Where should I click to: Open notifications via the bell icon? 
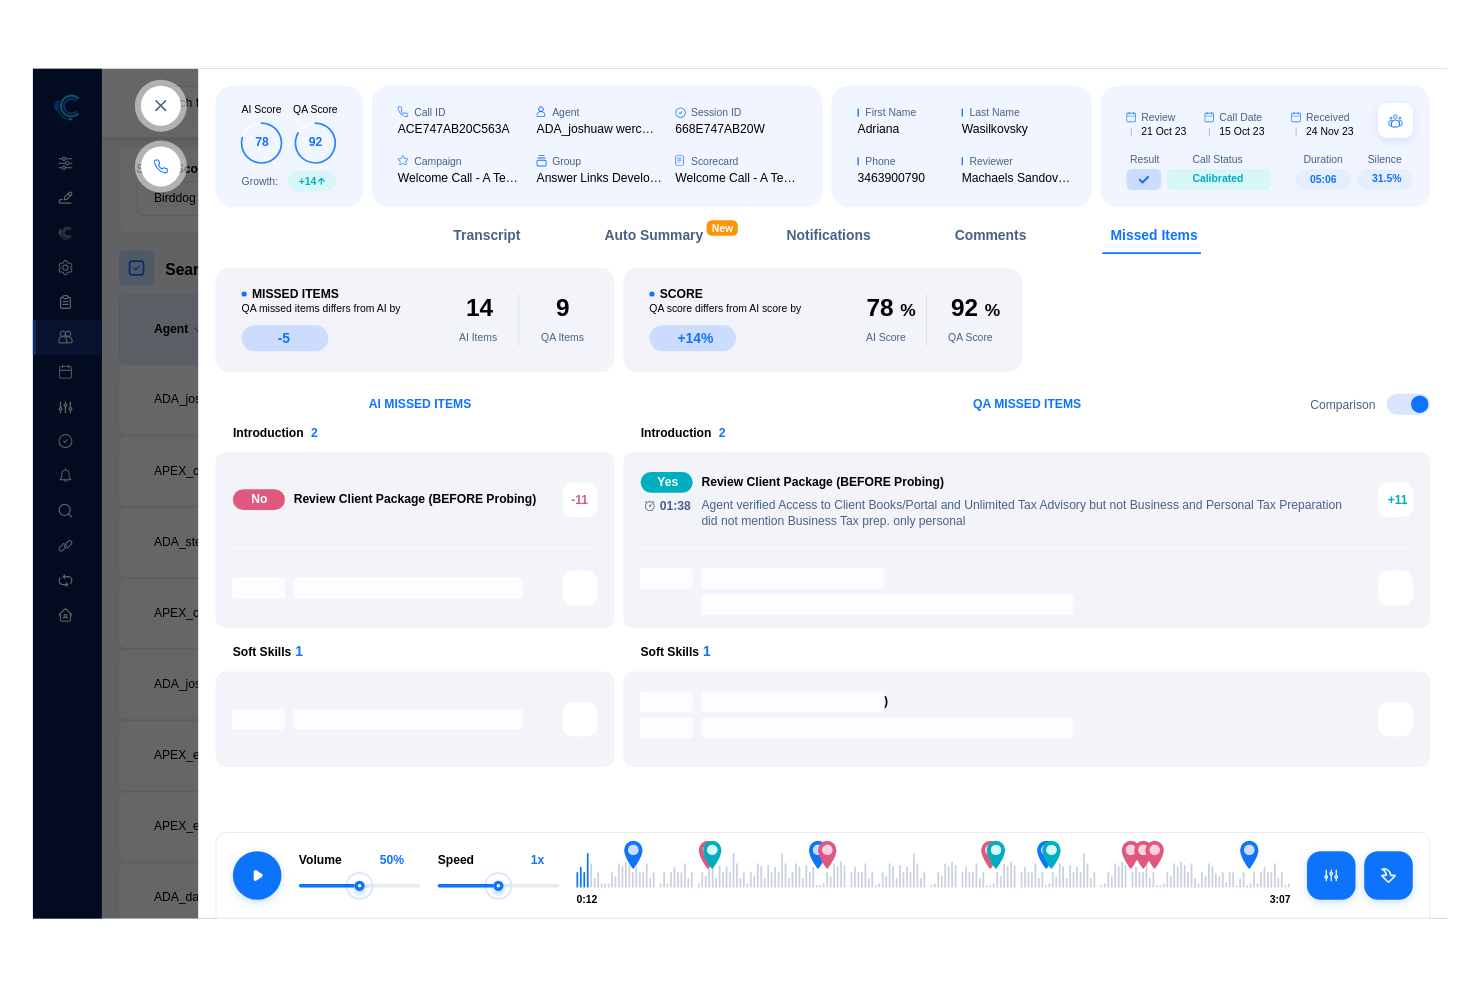point(65,476)
